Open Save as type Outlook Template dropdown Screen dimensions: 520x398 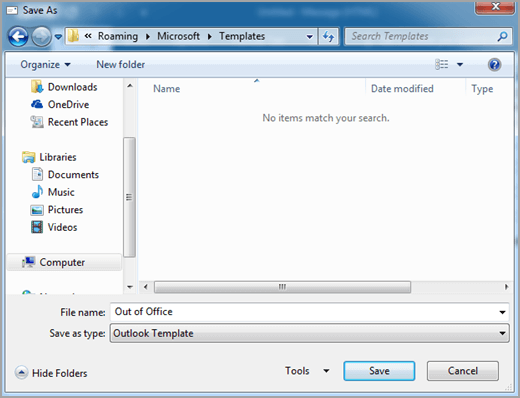[x=309, y=333]
